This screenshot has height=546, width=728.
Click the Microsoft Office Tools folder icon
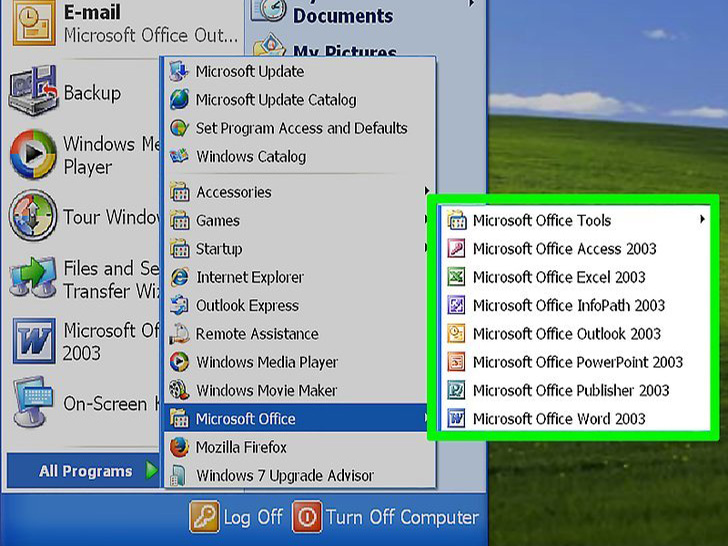[456, 220]
